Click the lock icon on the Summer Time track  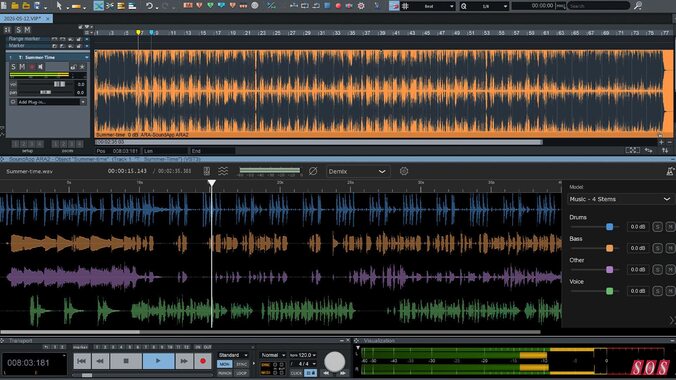(73, 67)
